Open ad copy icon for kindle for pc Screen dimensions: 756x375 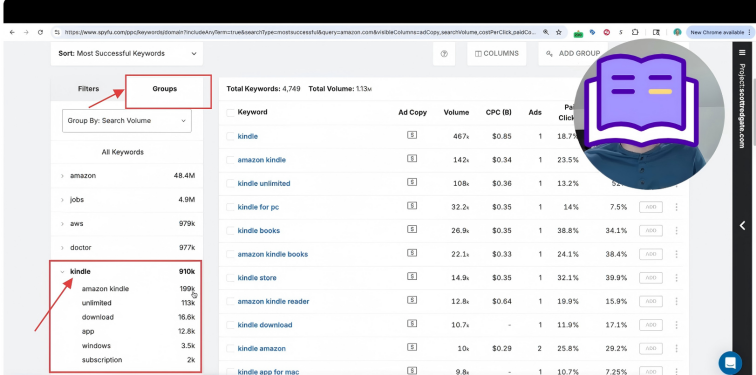412,206
